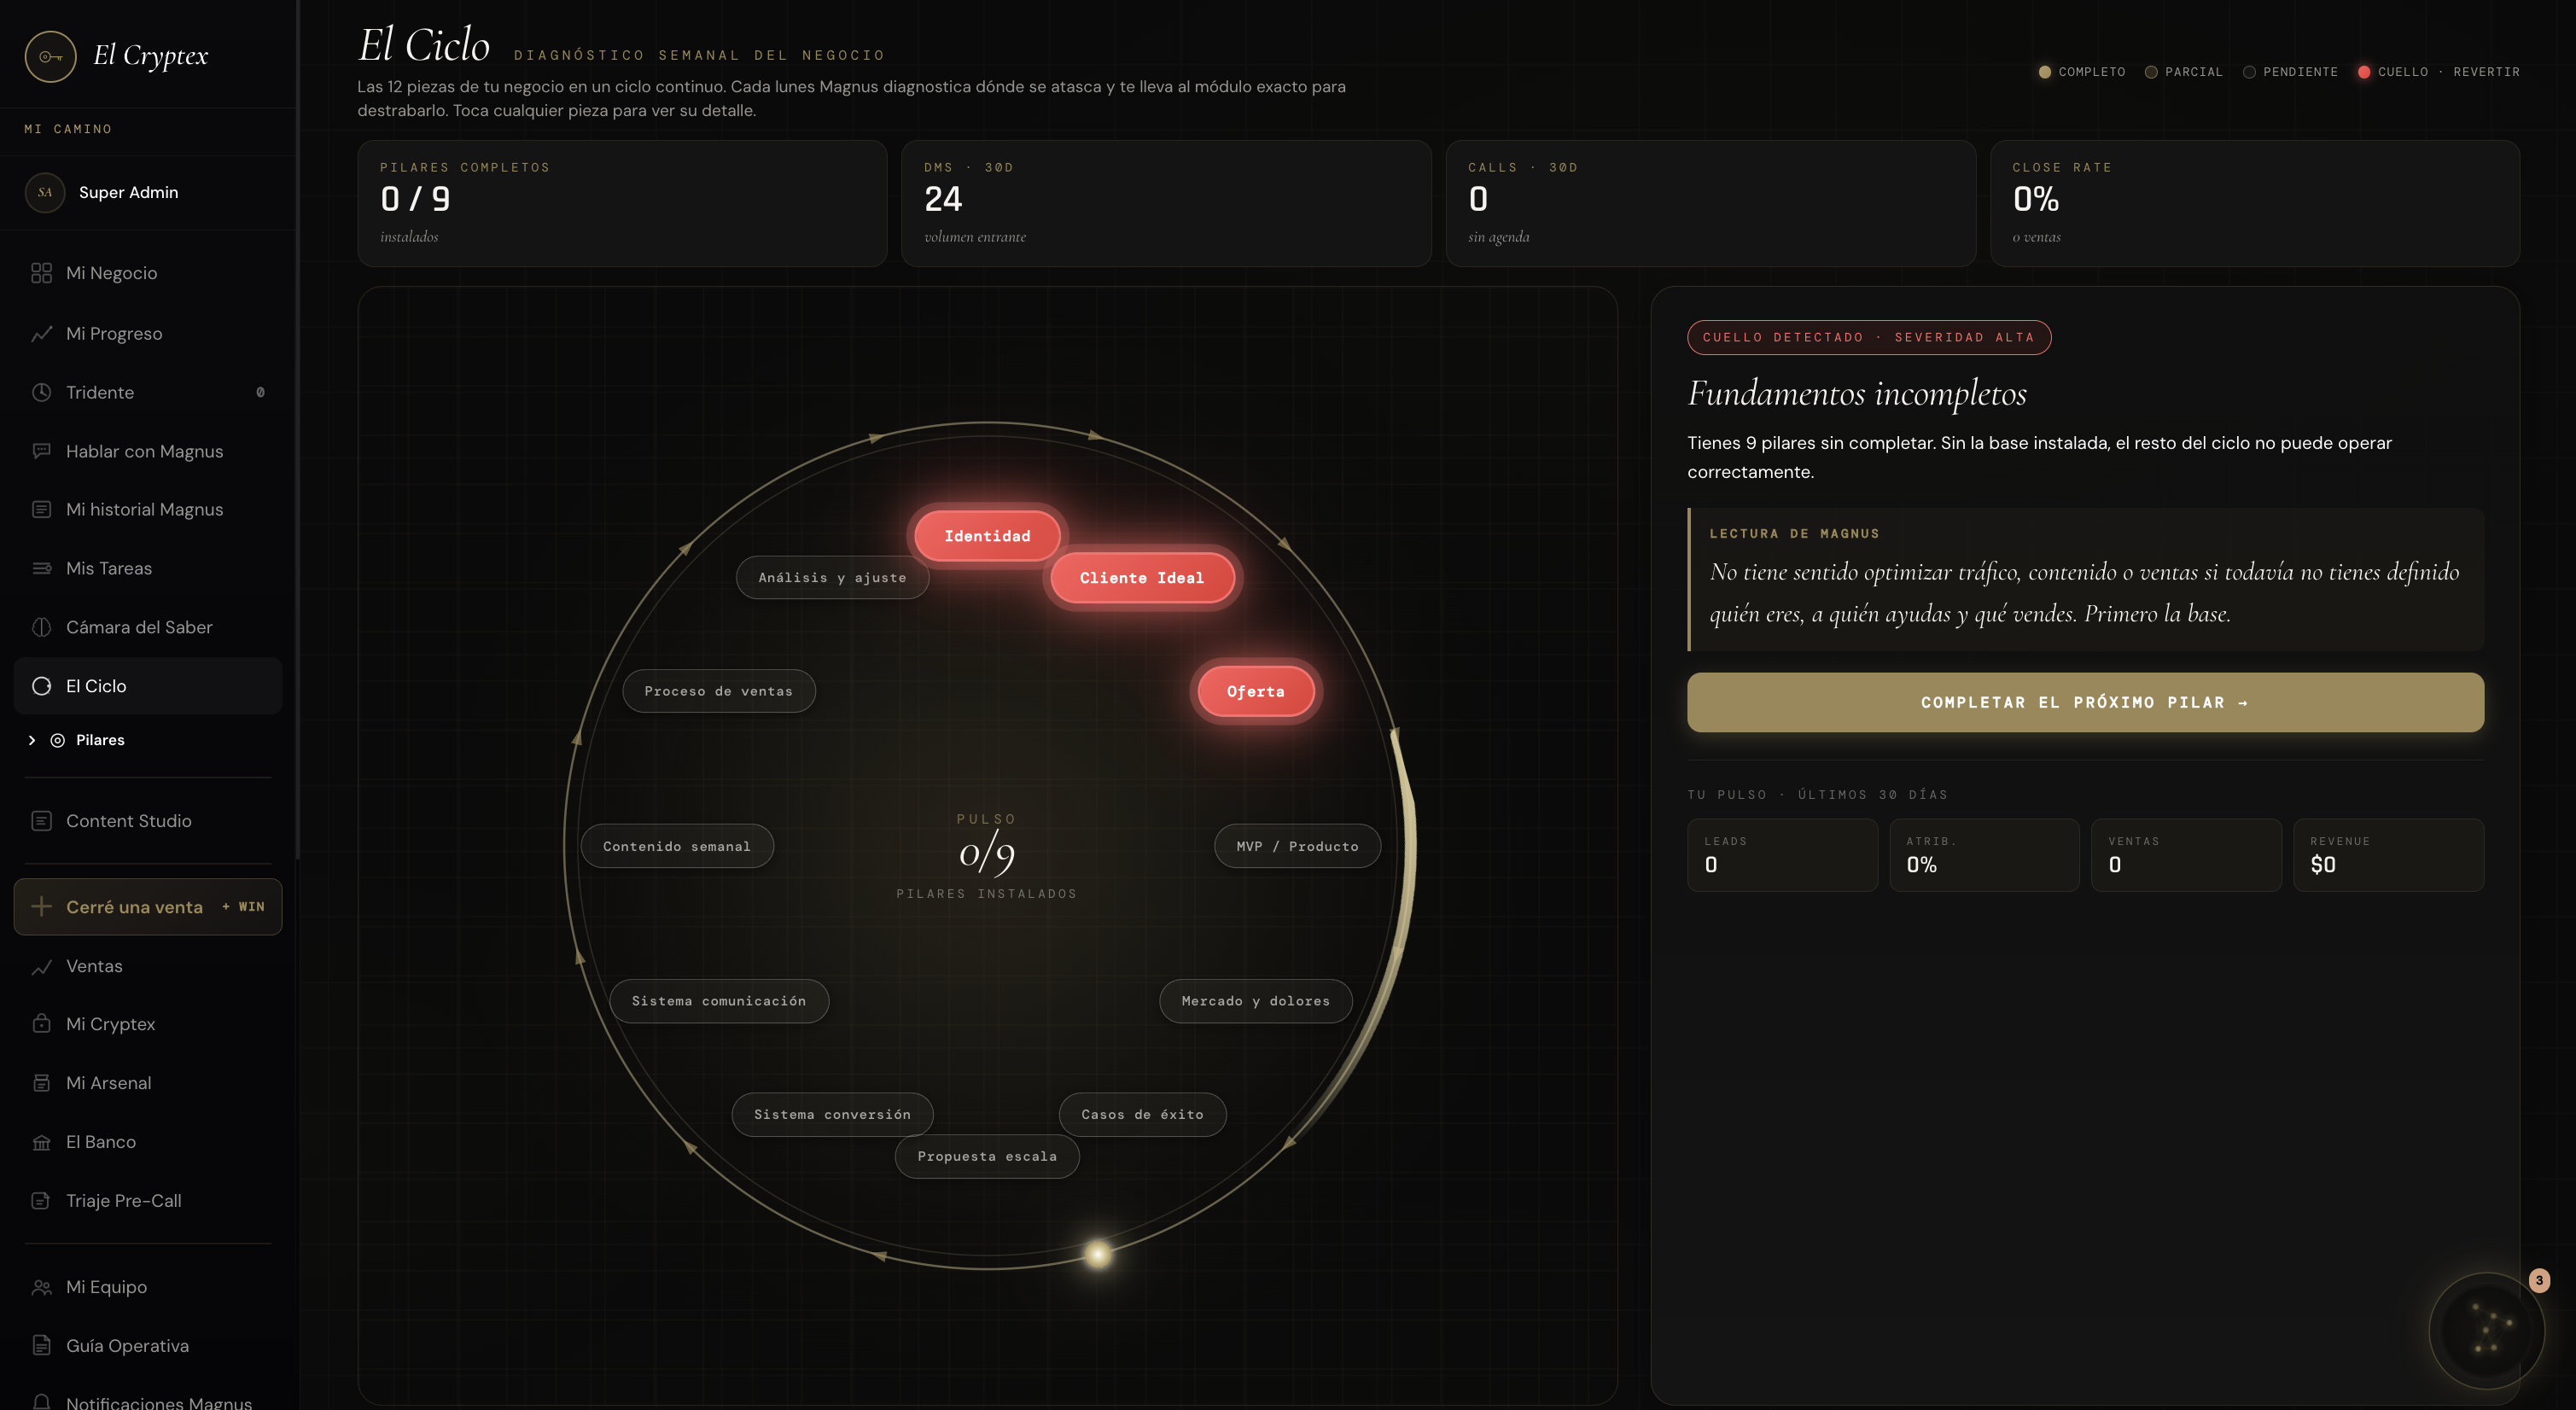
Task: Select the Oferta pillar node
Action: (x=1256, y=691)
